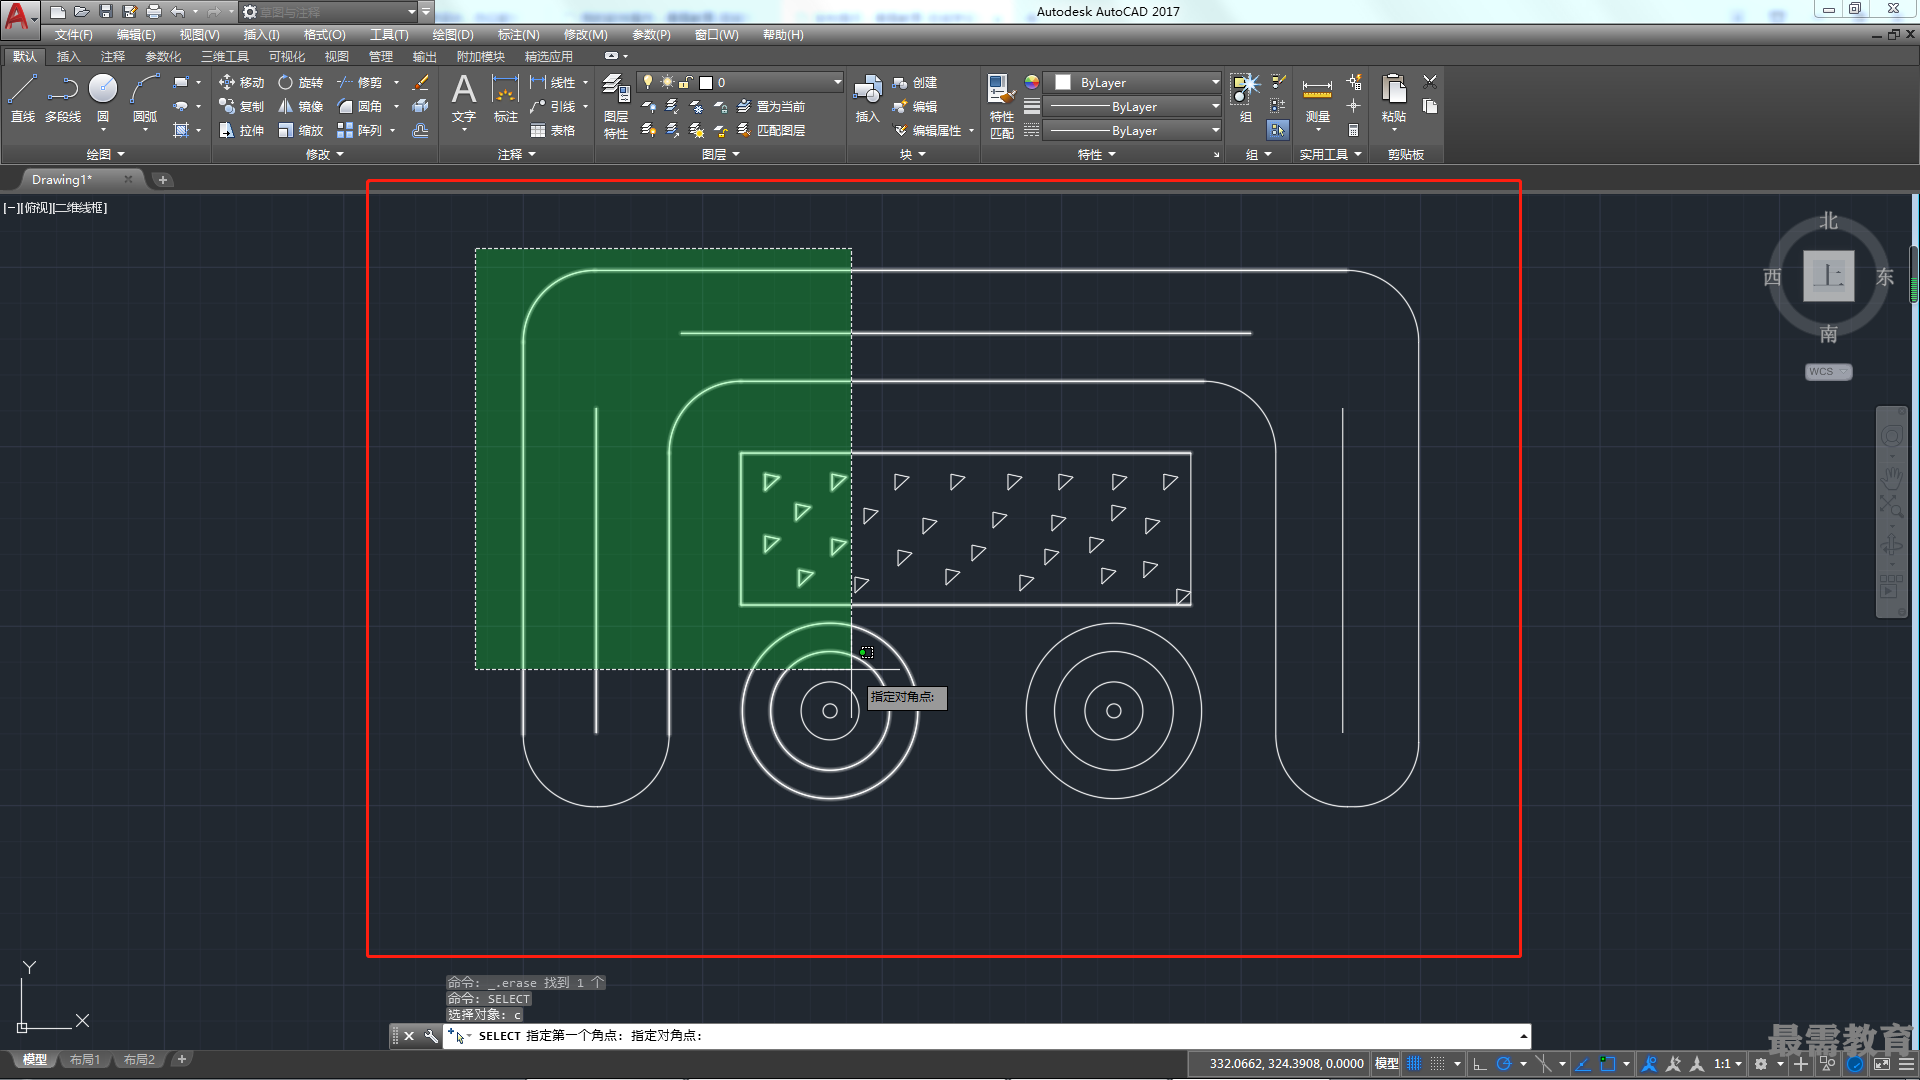Open the Draw (绘图) menu
This screenshot has height=1080, width=1920.
click(x=453, y=35)
